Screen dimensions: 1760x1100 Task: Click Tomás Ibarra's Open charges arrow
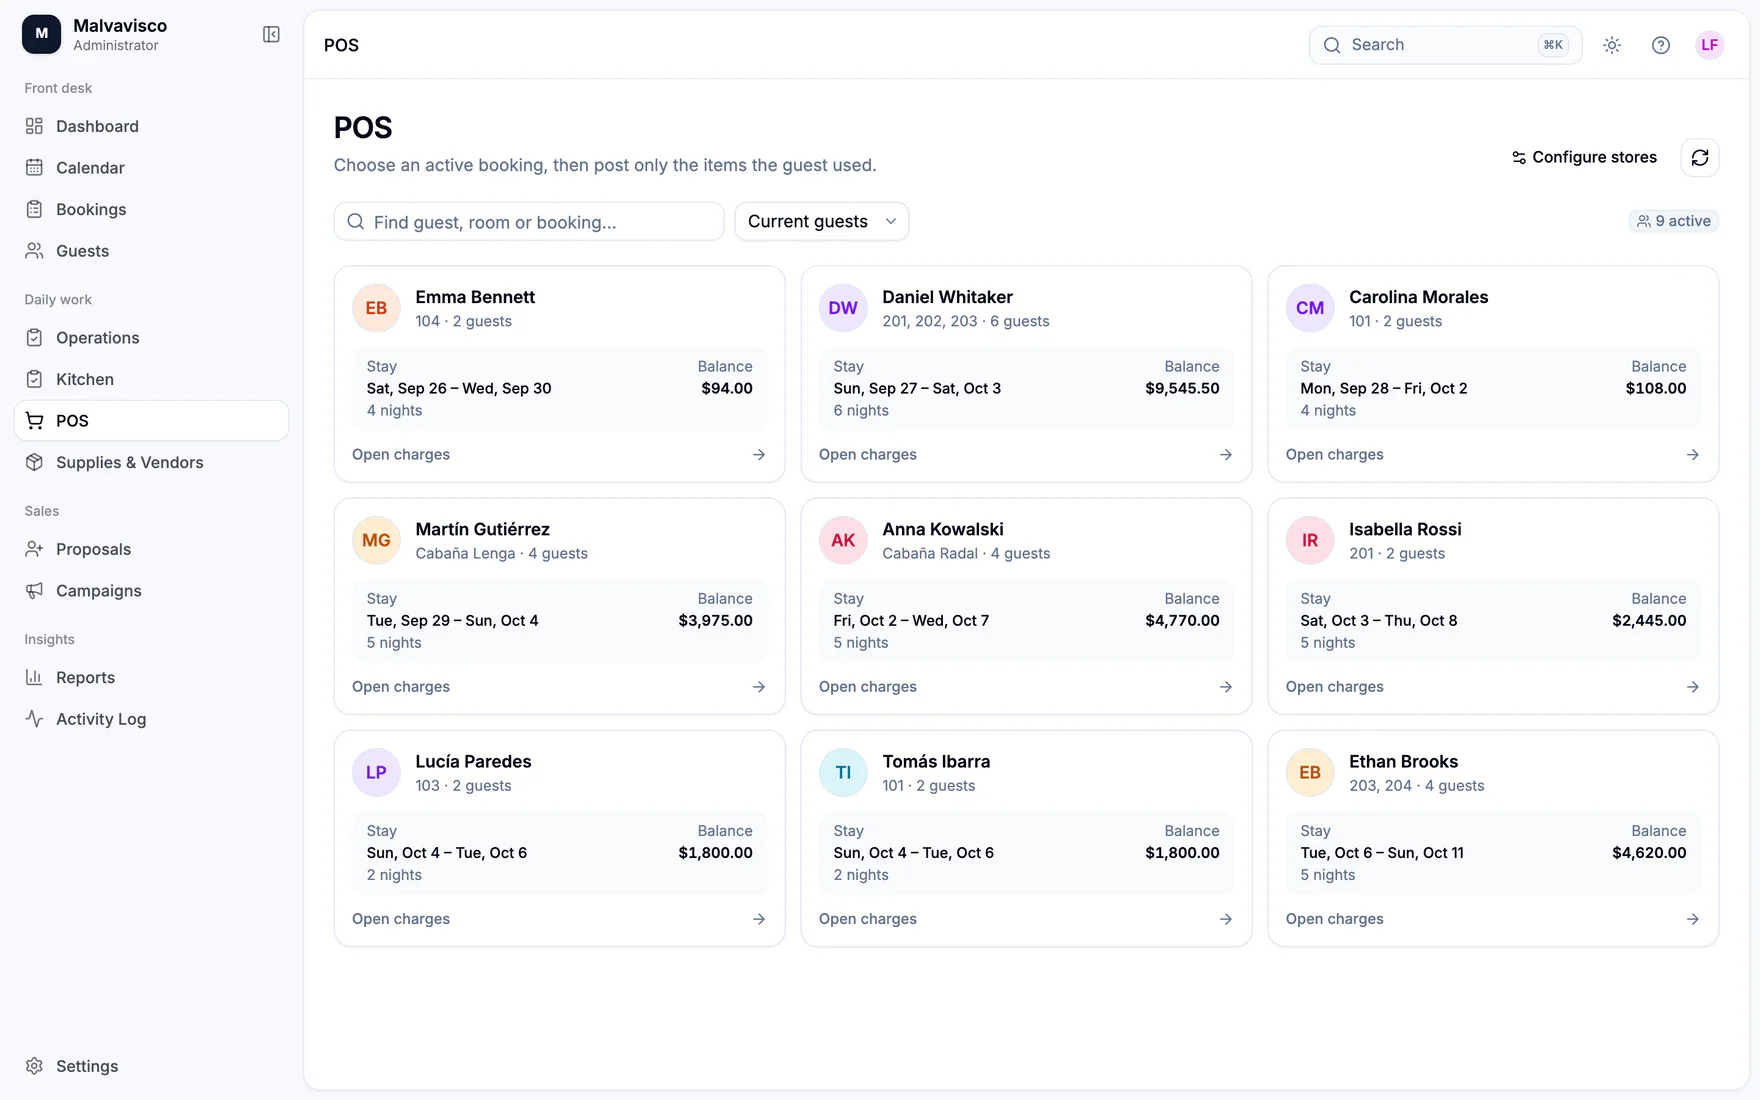click(1226, 919)
